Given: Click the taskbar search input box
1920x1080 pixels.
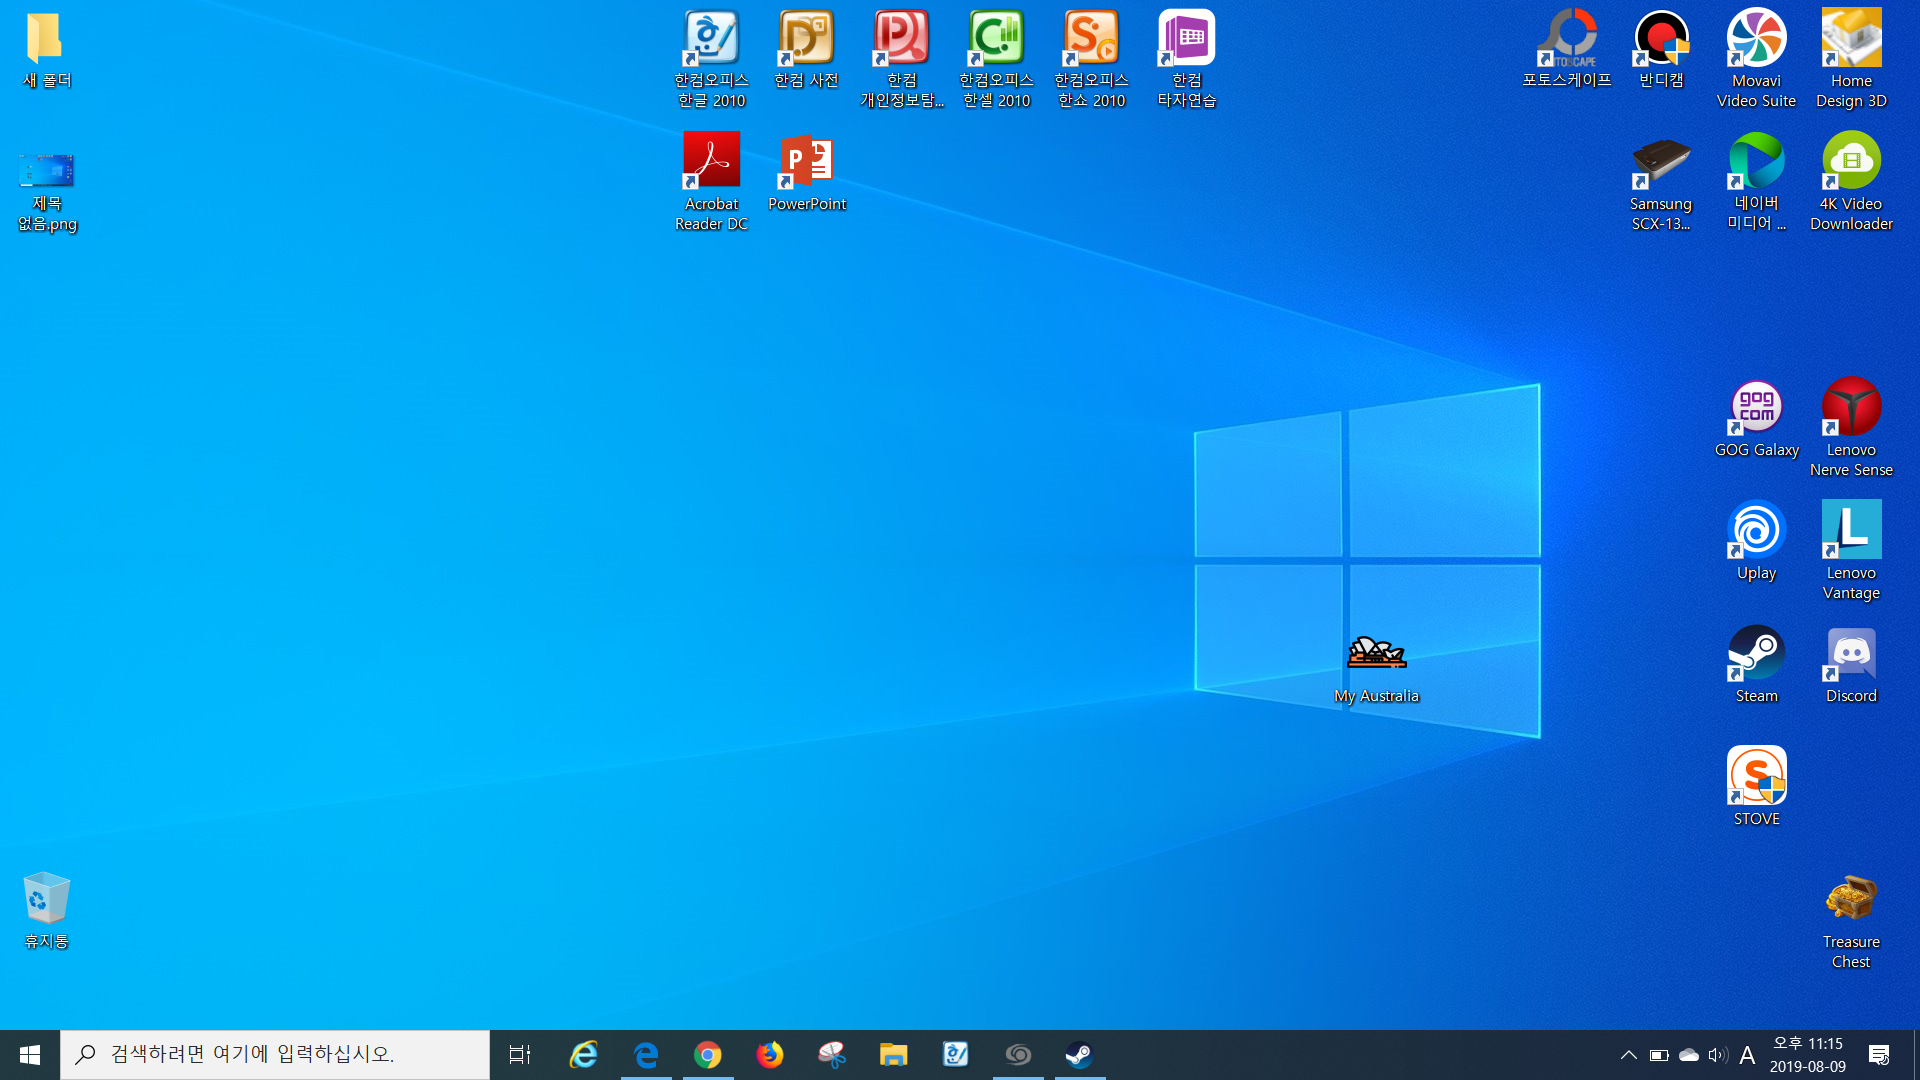Looking at the screenshot, I should pyautogui.click(x=275, y=1055).
